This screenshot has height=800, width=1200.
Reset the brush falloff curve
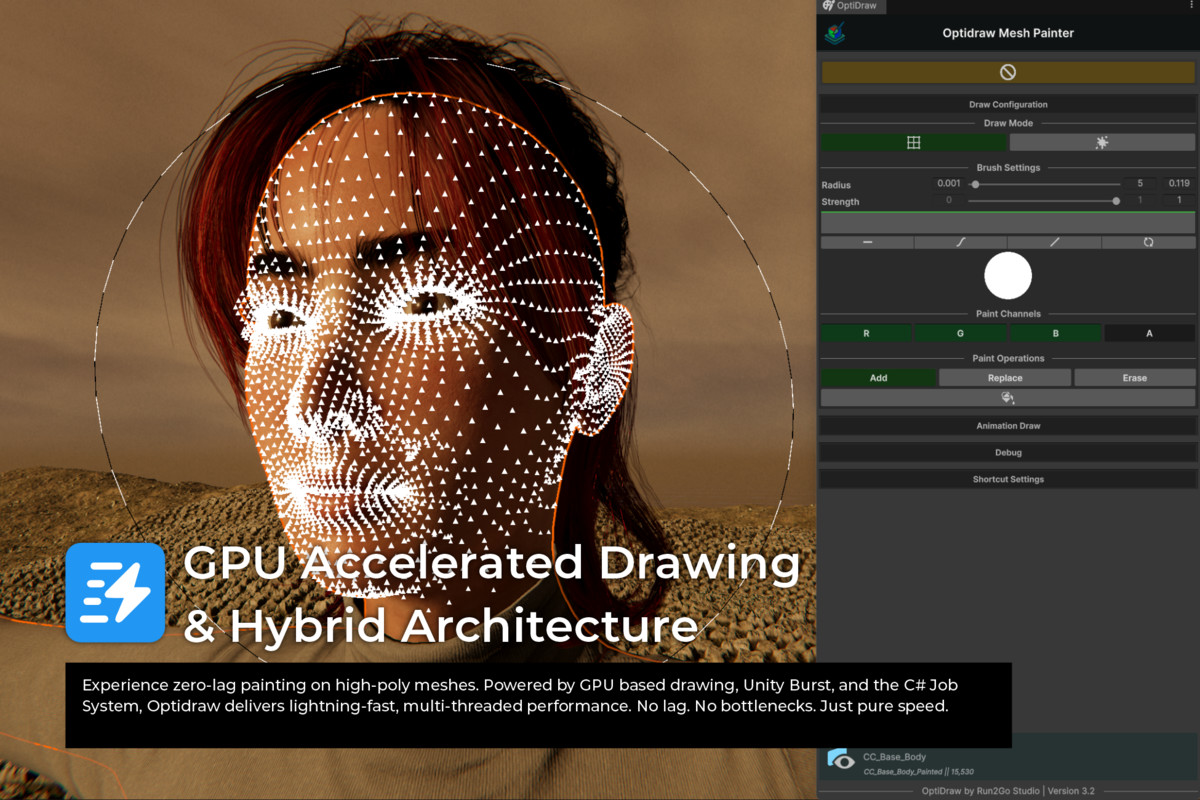pos(1148,242)
